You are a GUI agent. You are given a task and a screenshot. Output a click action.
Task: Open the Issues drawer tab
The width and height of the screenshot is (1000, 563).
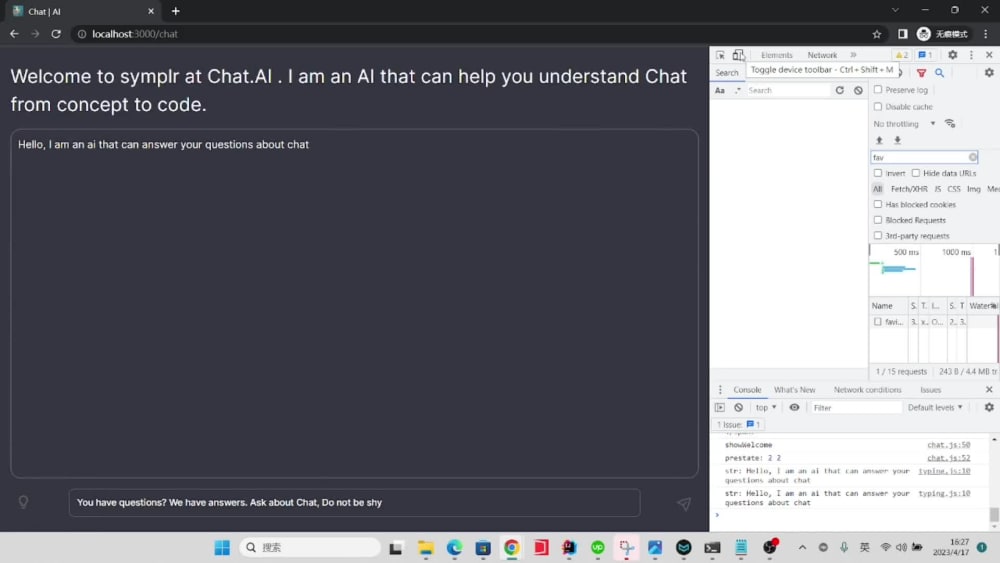[x=930, y=390]
